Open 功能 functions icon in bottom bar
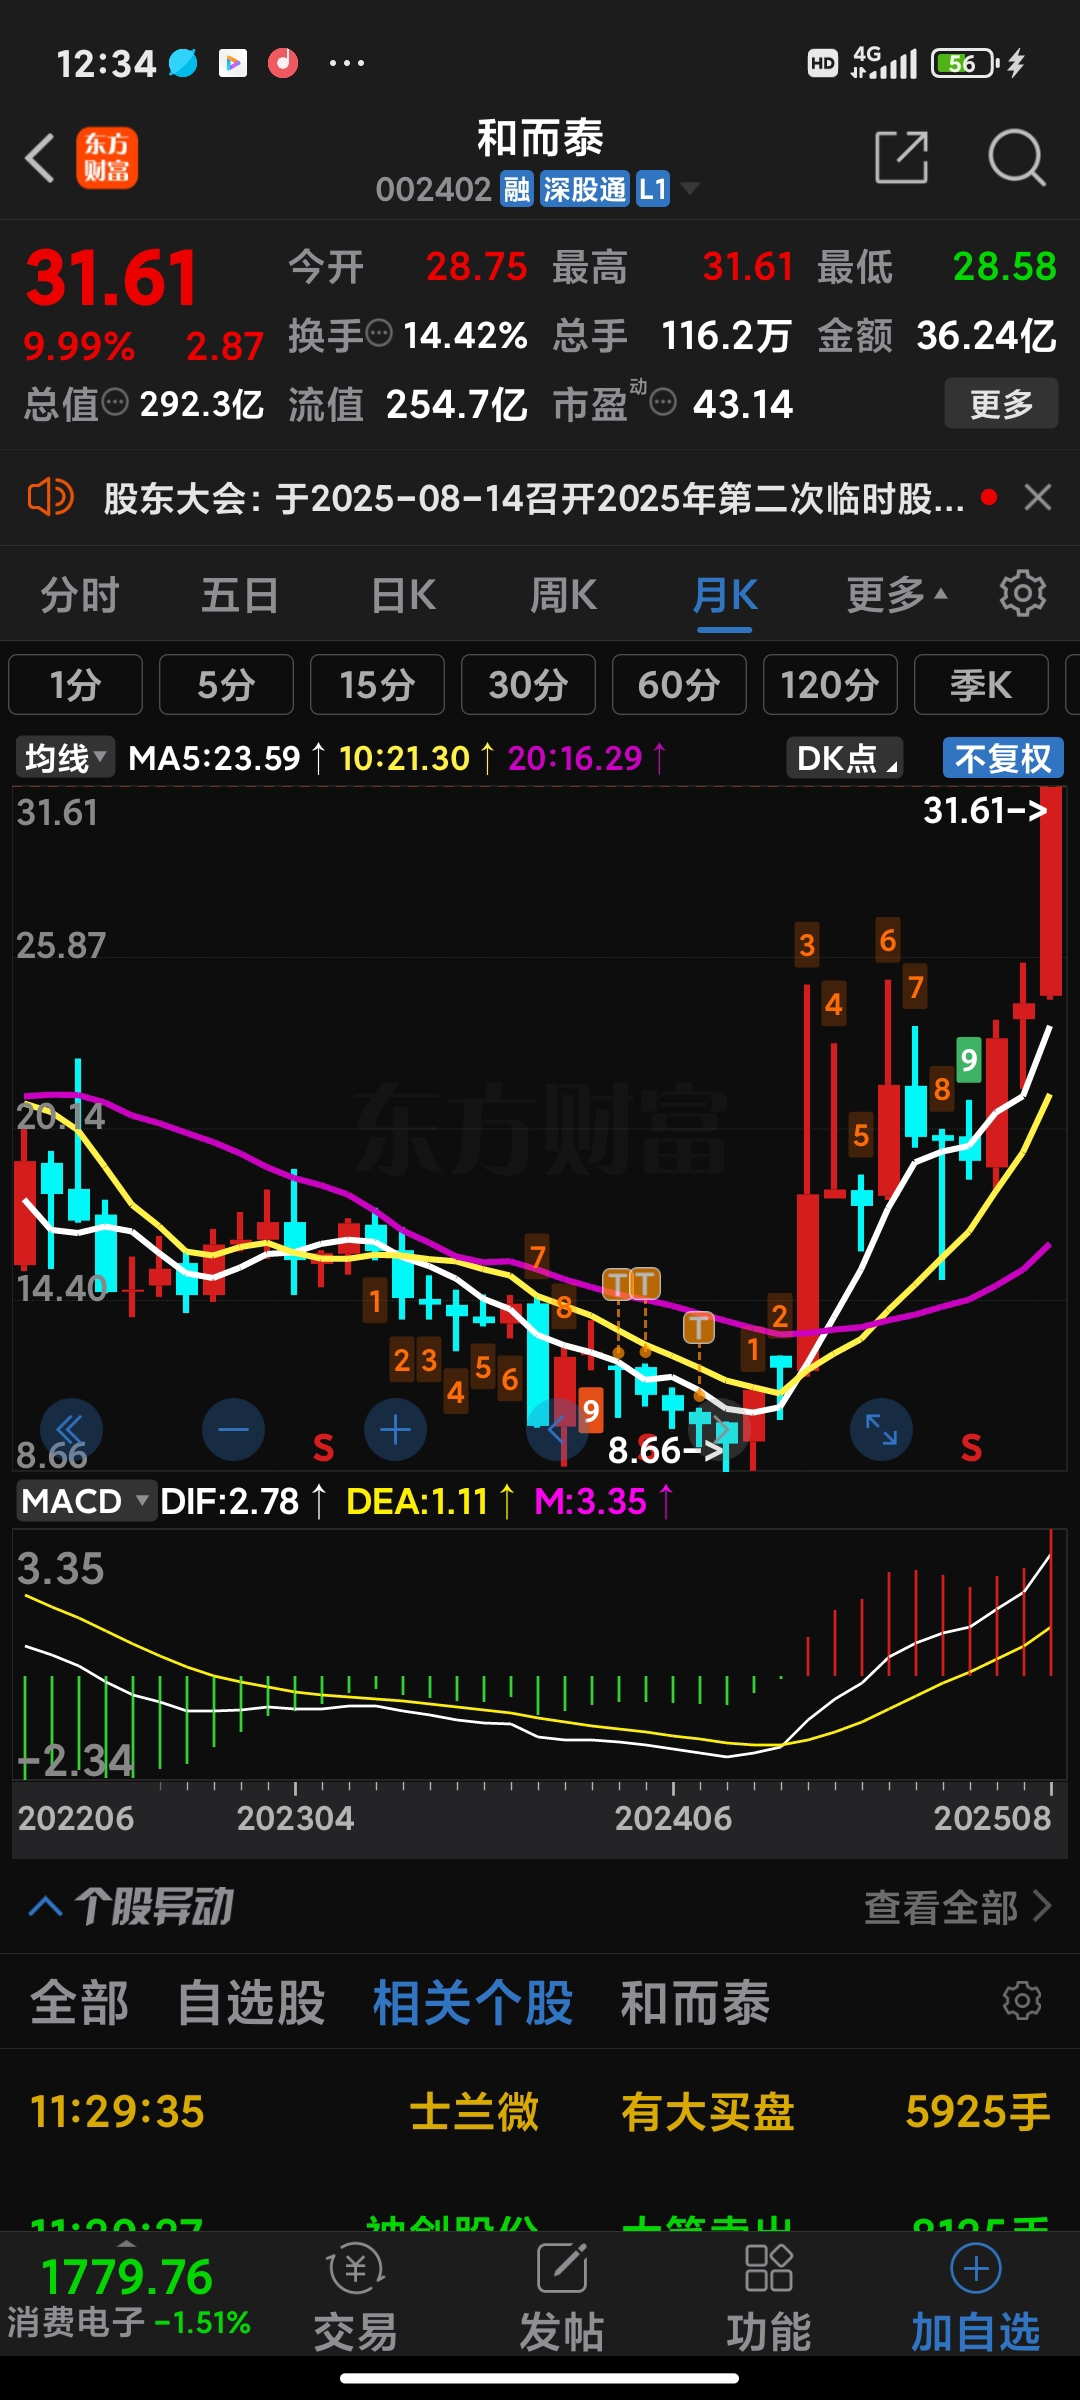 (768, 2295)
